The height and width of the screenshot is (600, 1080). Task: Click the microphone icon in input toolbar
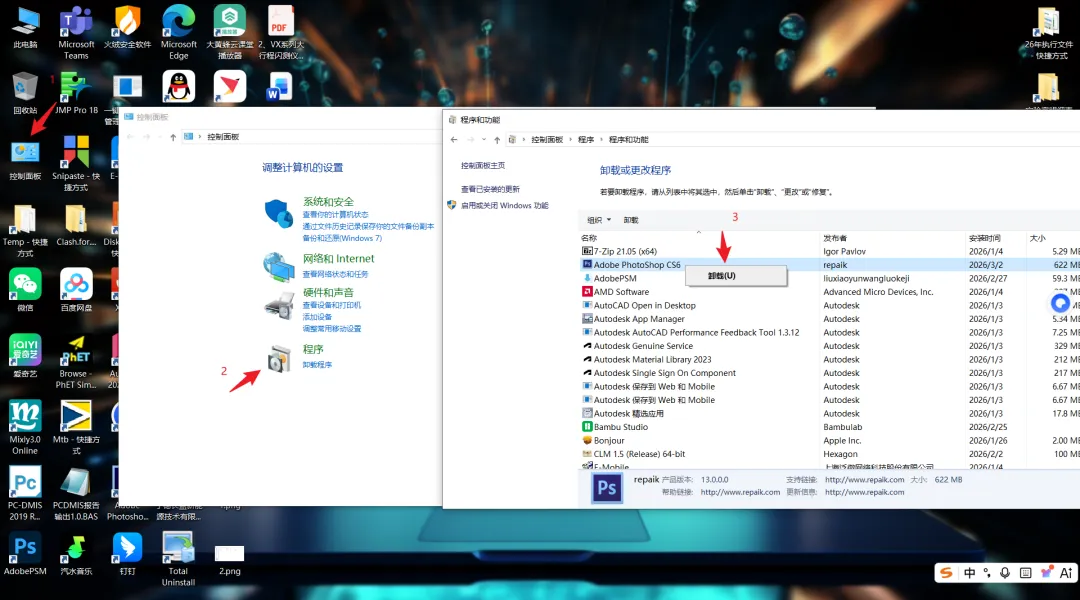tap(1005, 572)
